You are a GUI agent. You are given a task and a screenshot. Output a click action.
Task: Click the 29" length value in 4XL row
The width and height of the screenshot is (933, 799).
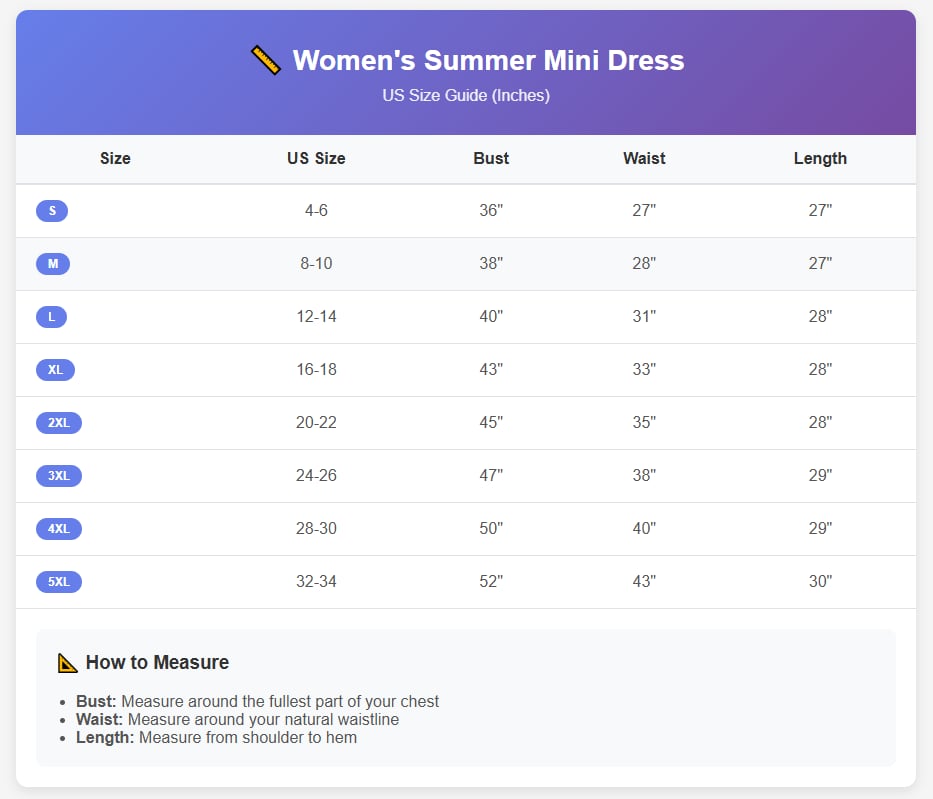pos(820,528)
